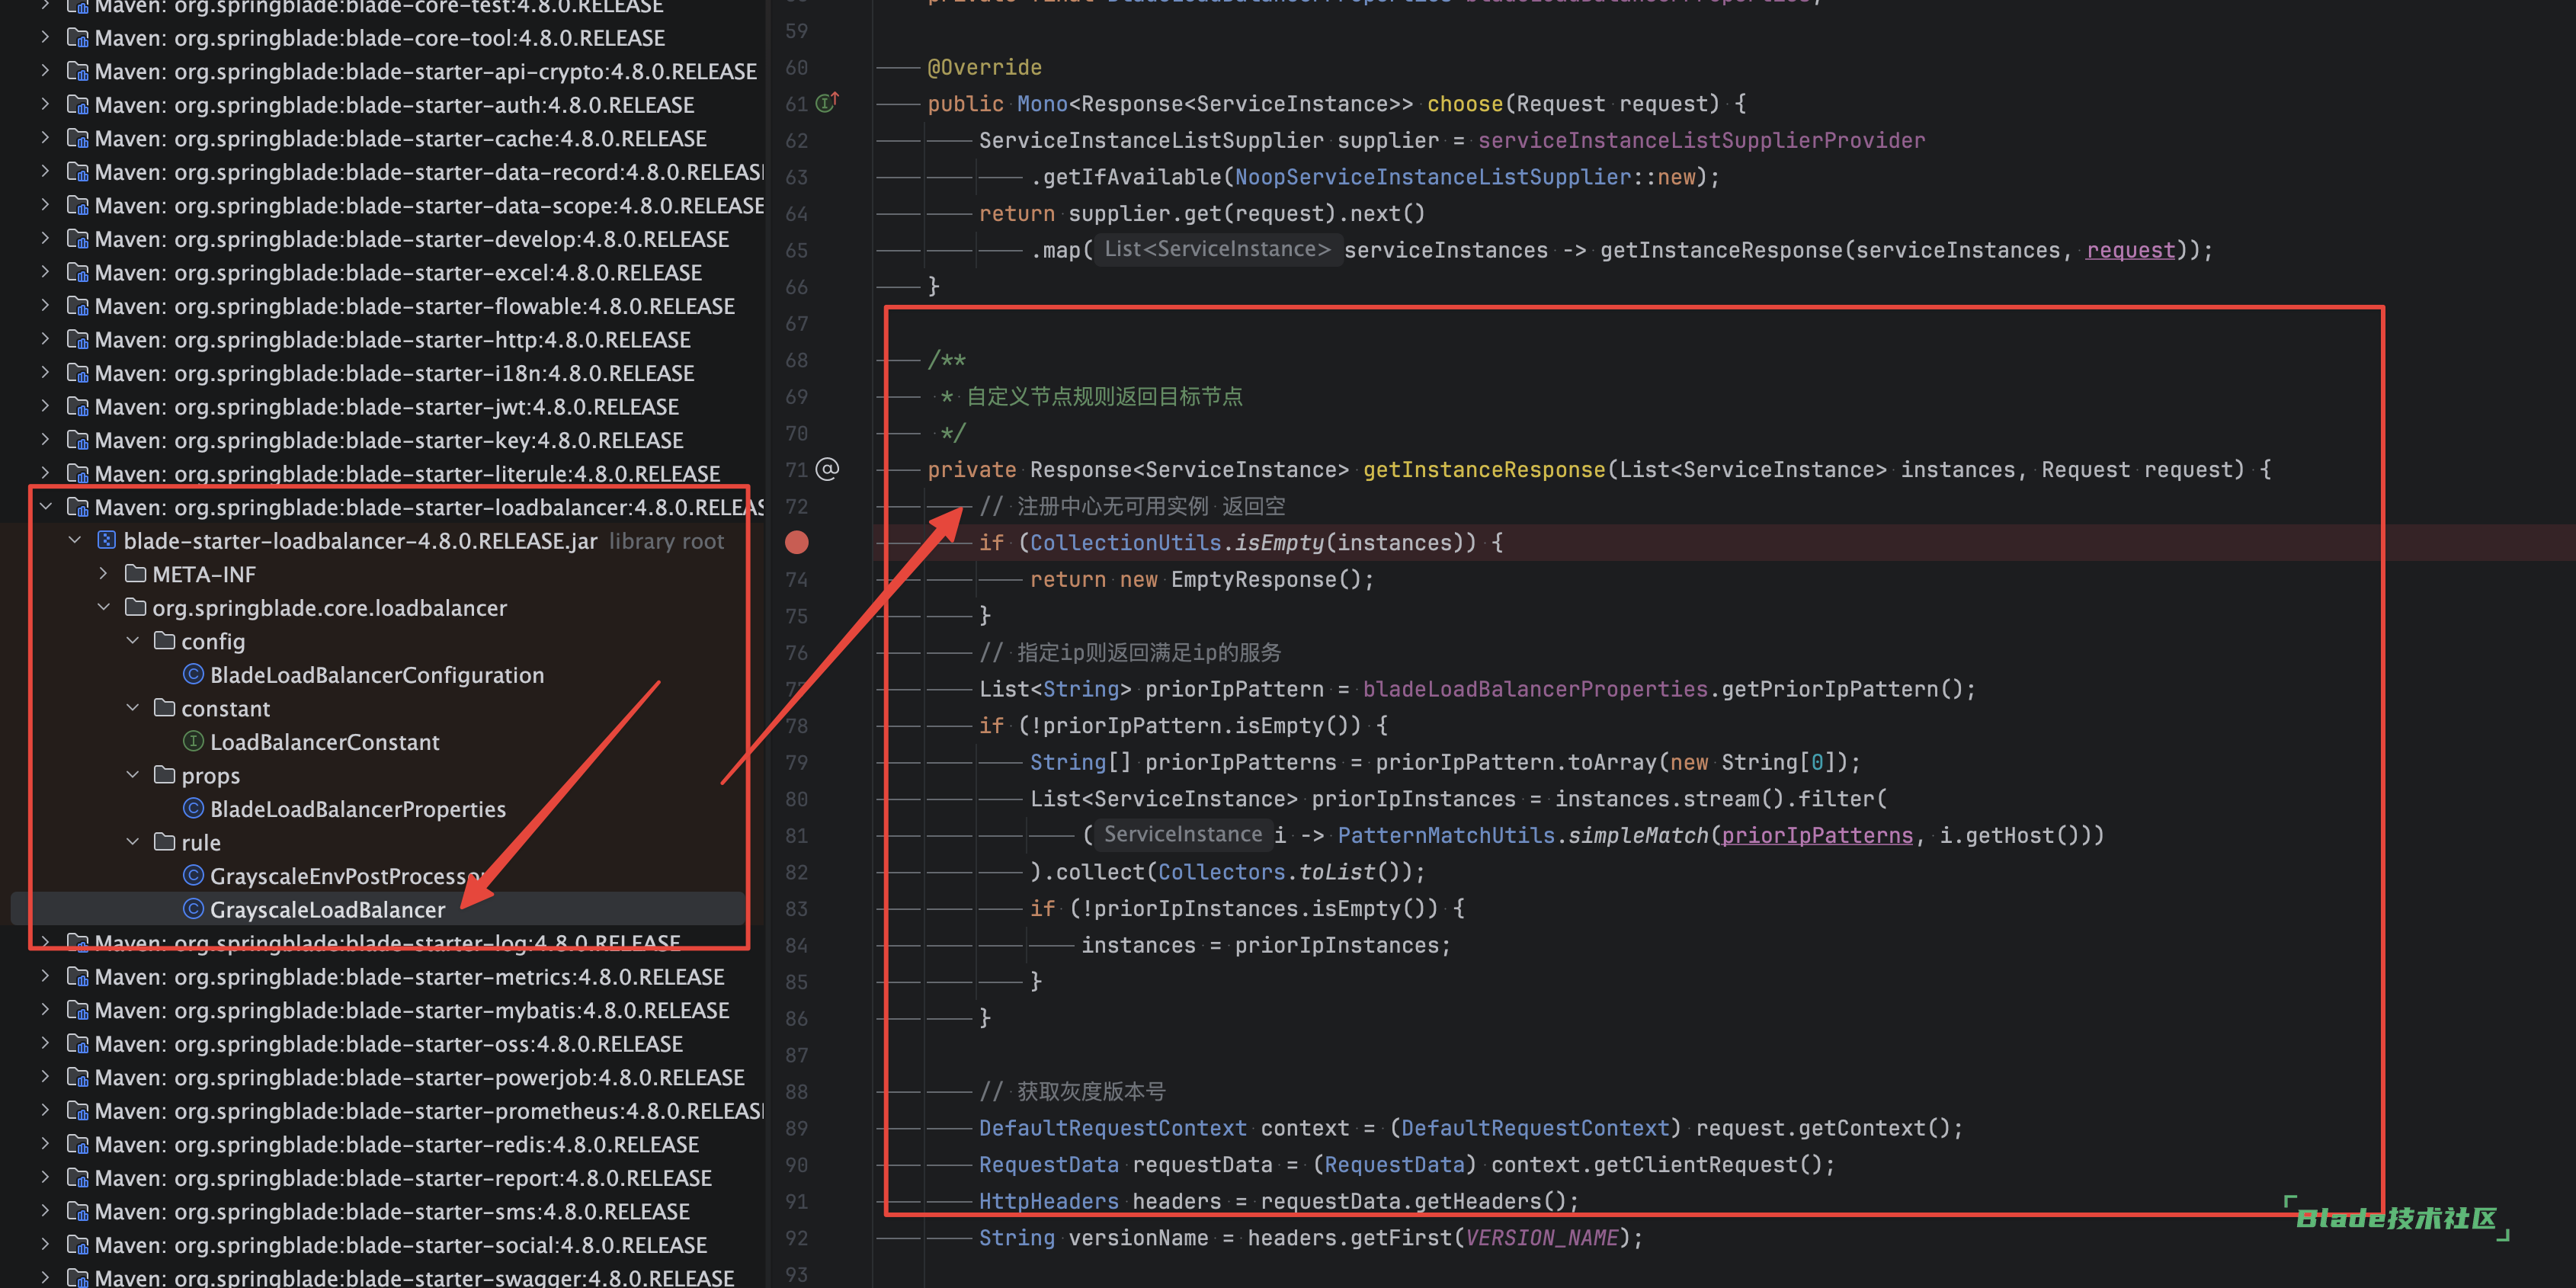Click the @ gutter icon on line 71
The width and height of the screenshot is (2576, 1288).
click(x=827, y=469)
